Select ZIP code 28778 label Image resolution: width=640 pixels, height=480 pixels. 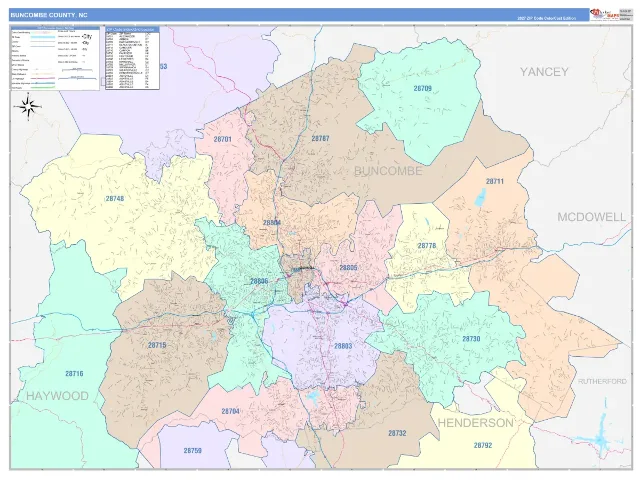[427, 246]
